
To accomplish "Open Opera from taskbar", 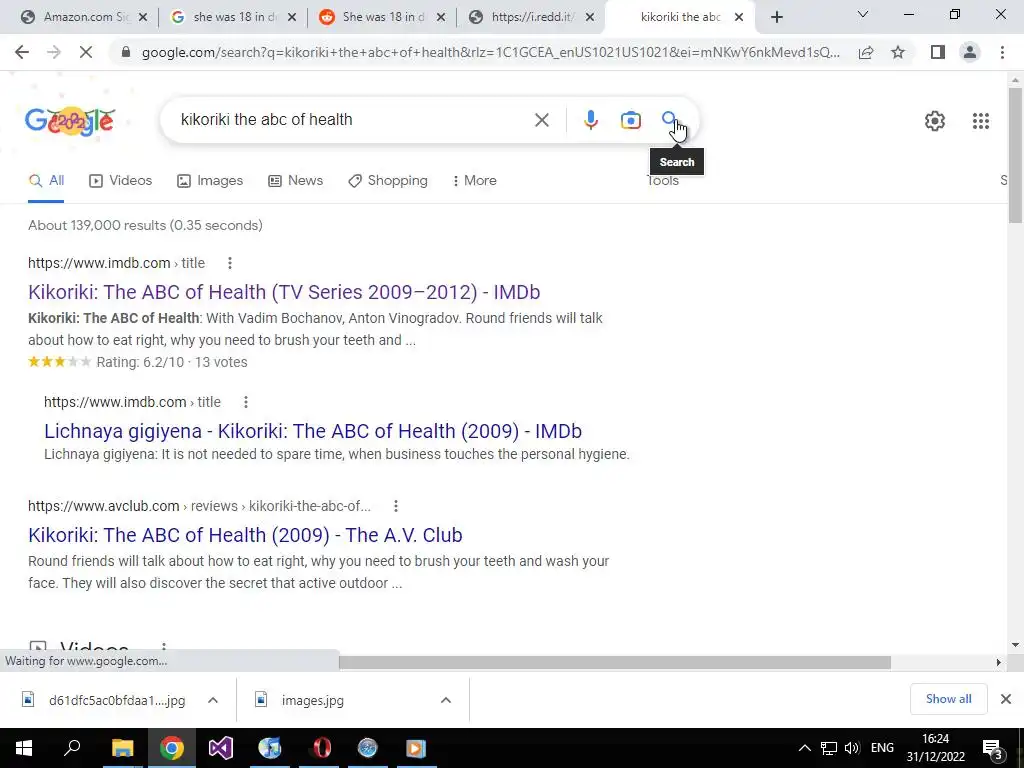I will (322, 748).
